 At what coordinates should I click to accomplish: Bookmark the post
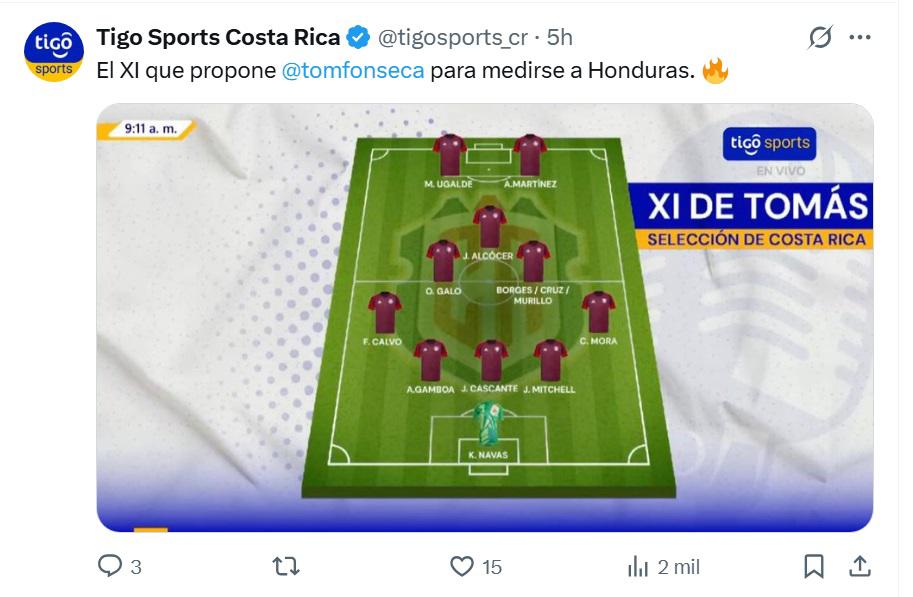tap(815, 565)
